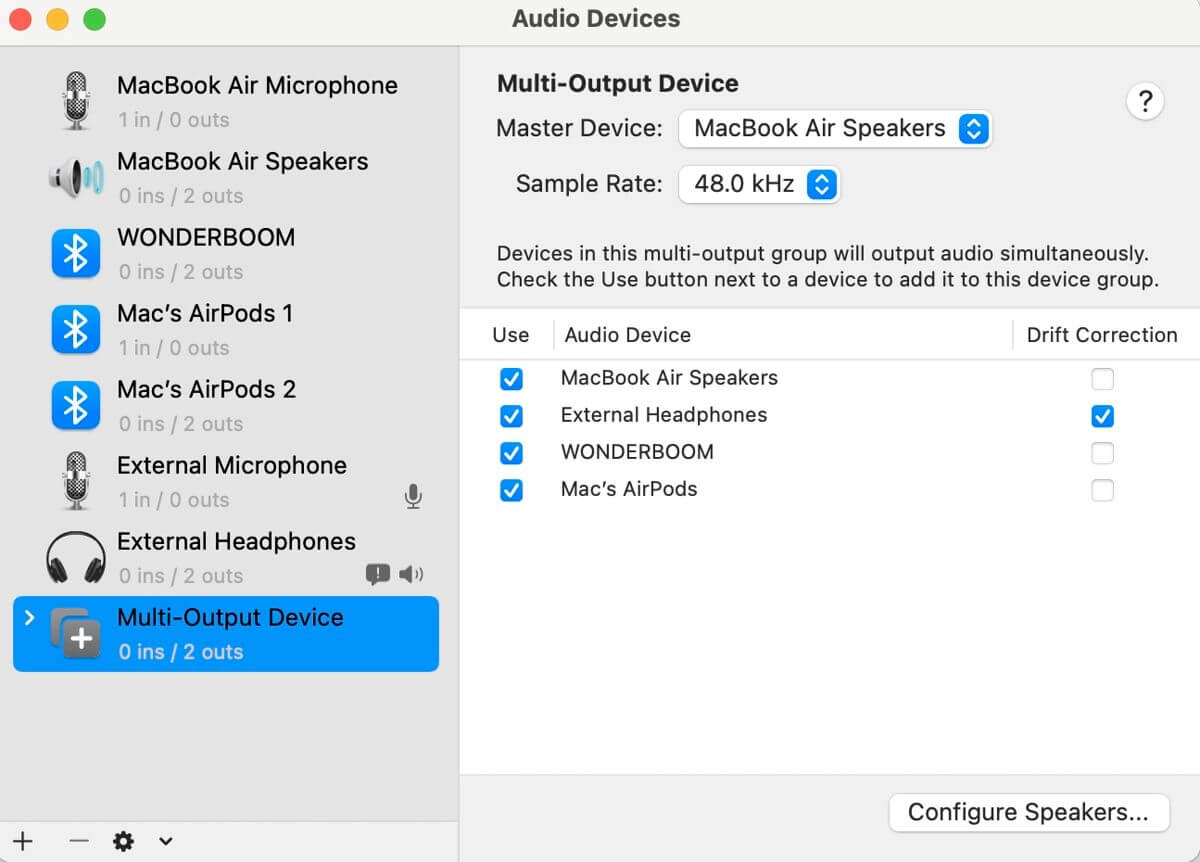Open the question mark help button
The height and width of the screenshot is (862, 1200).
(1145, 101)
